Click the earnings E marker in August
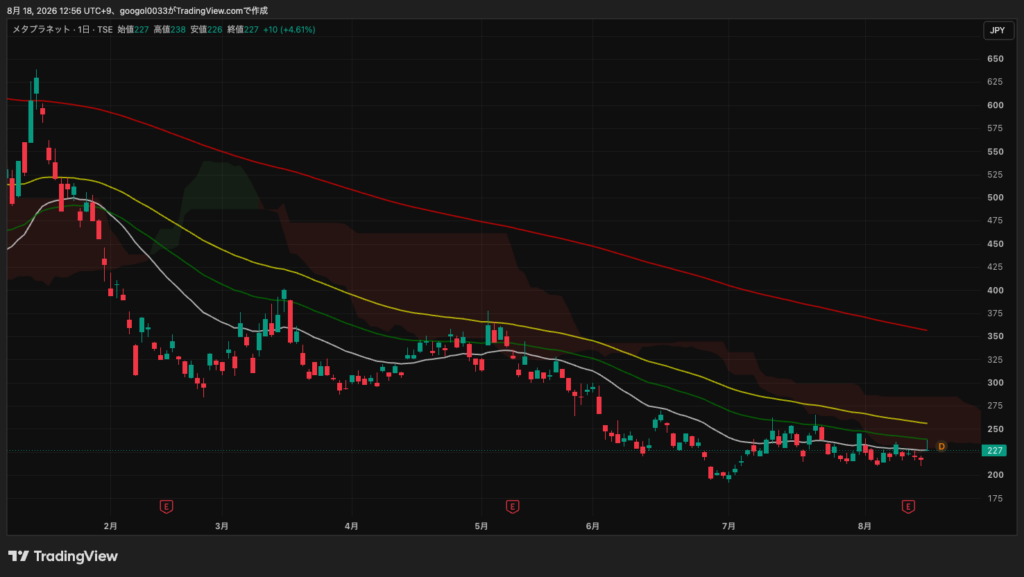The image size is (1024, 577). (908, 507)
